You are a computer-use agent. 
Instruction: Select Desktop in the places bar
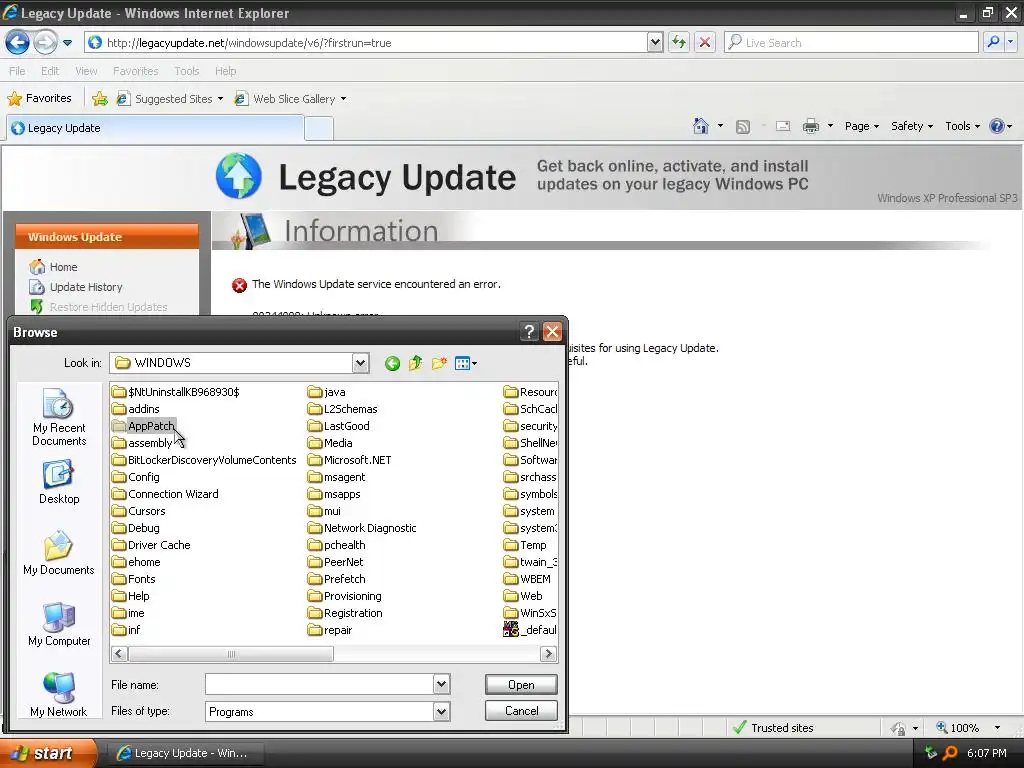click(59, 482)
